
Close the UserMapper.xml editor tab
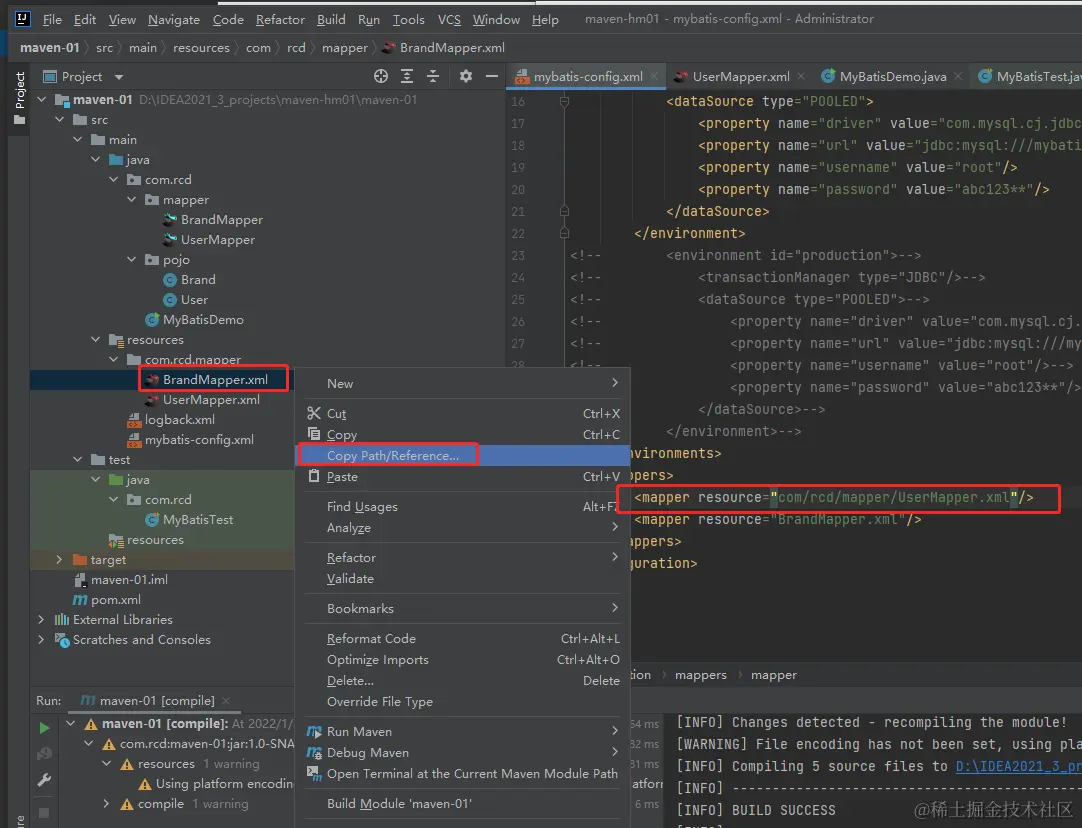[x=800, y=76]
